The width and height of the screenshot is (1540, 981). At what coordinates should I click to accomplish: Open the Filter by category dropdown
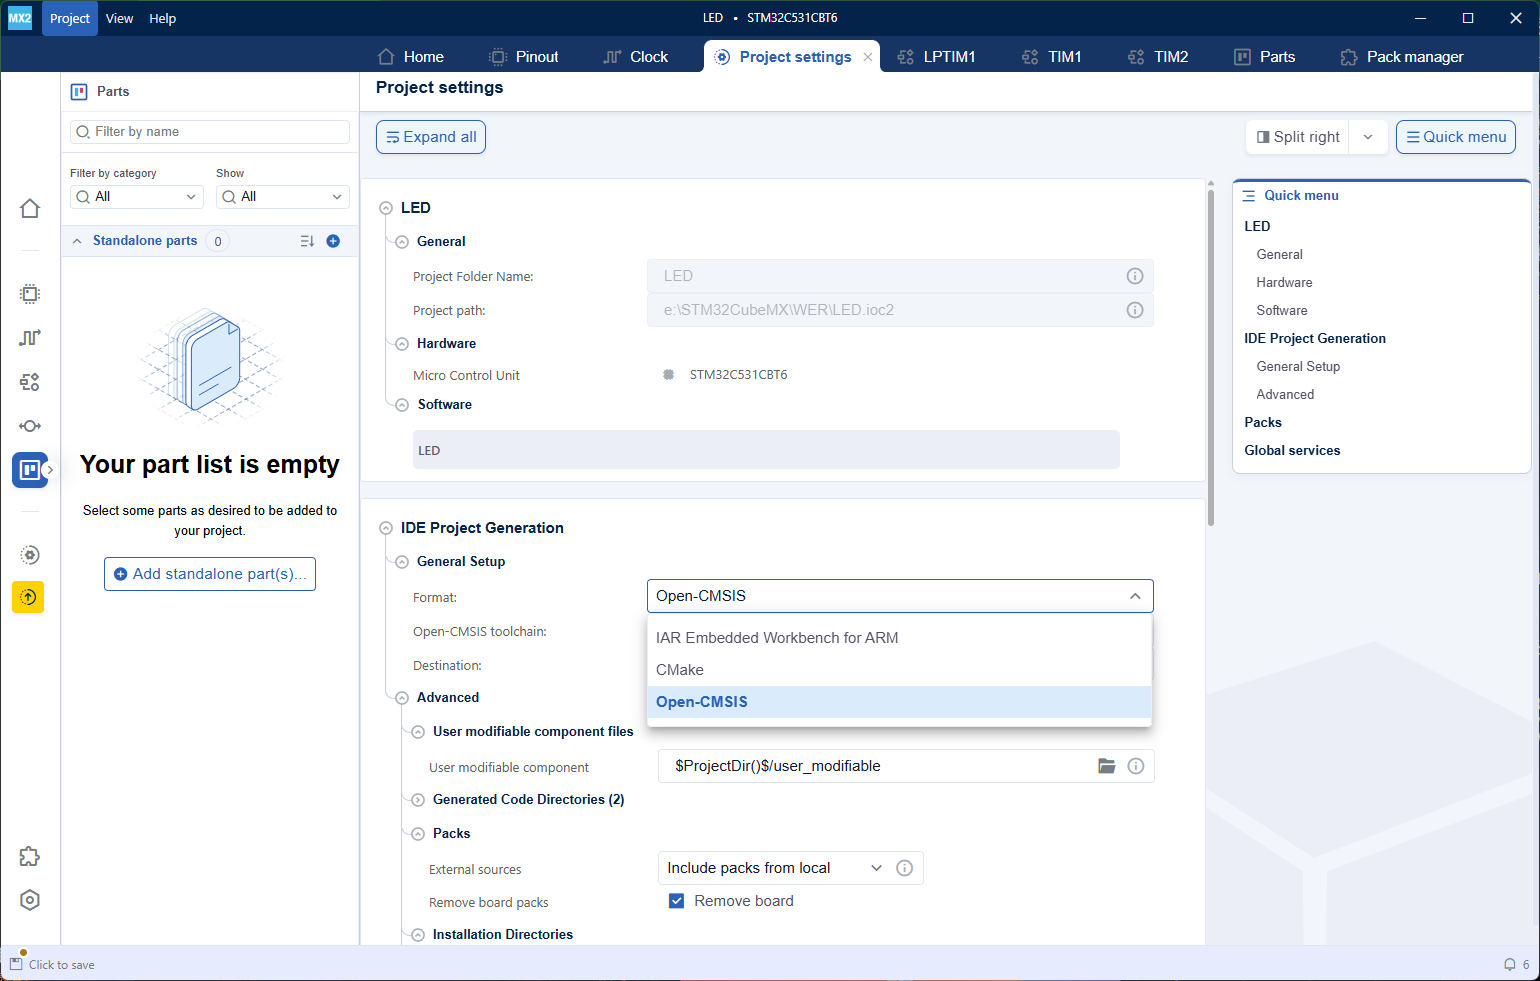(137, 197)
